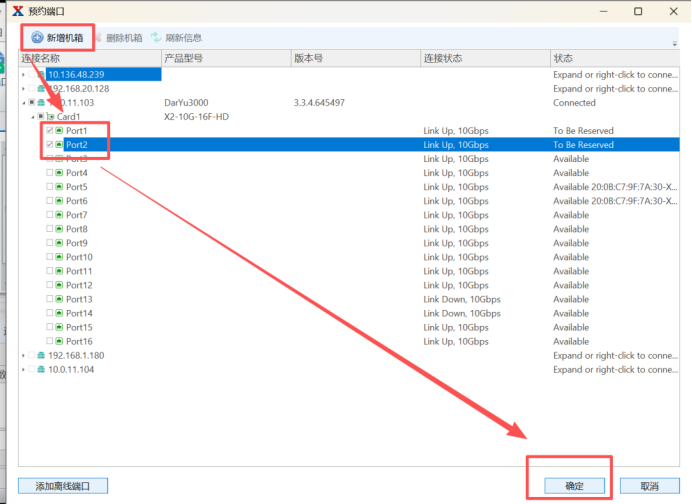Click the 删除机箱 delete chassis button

[118, 38]
